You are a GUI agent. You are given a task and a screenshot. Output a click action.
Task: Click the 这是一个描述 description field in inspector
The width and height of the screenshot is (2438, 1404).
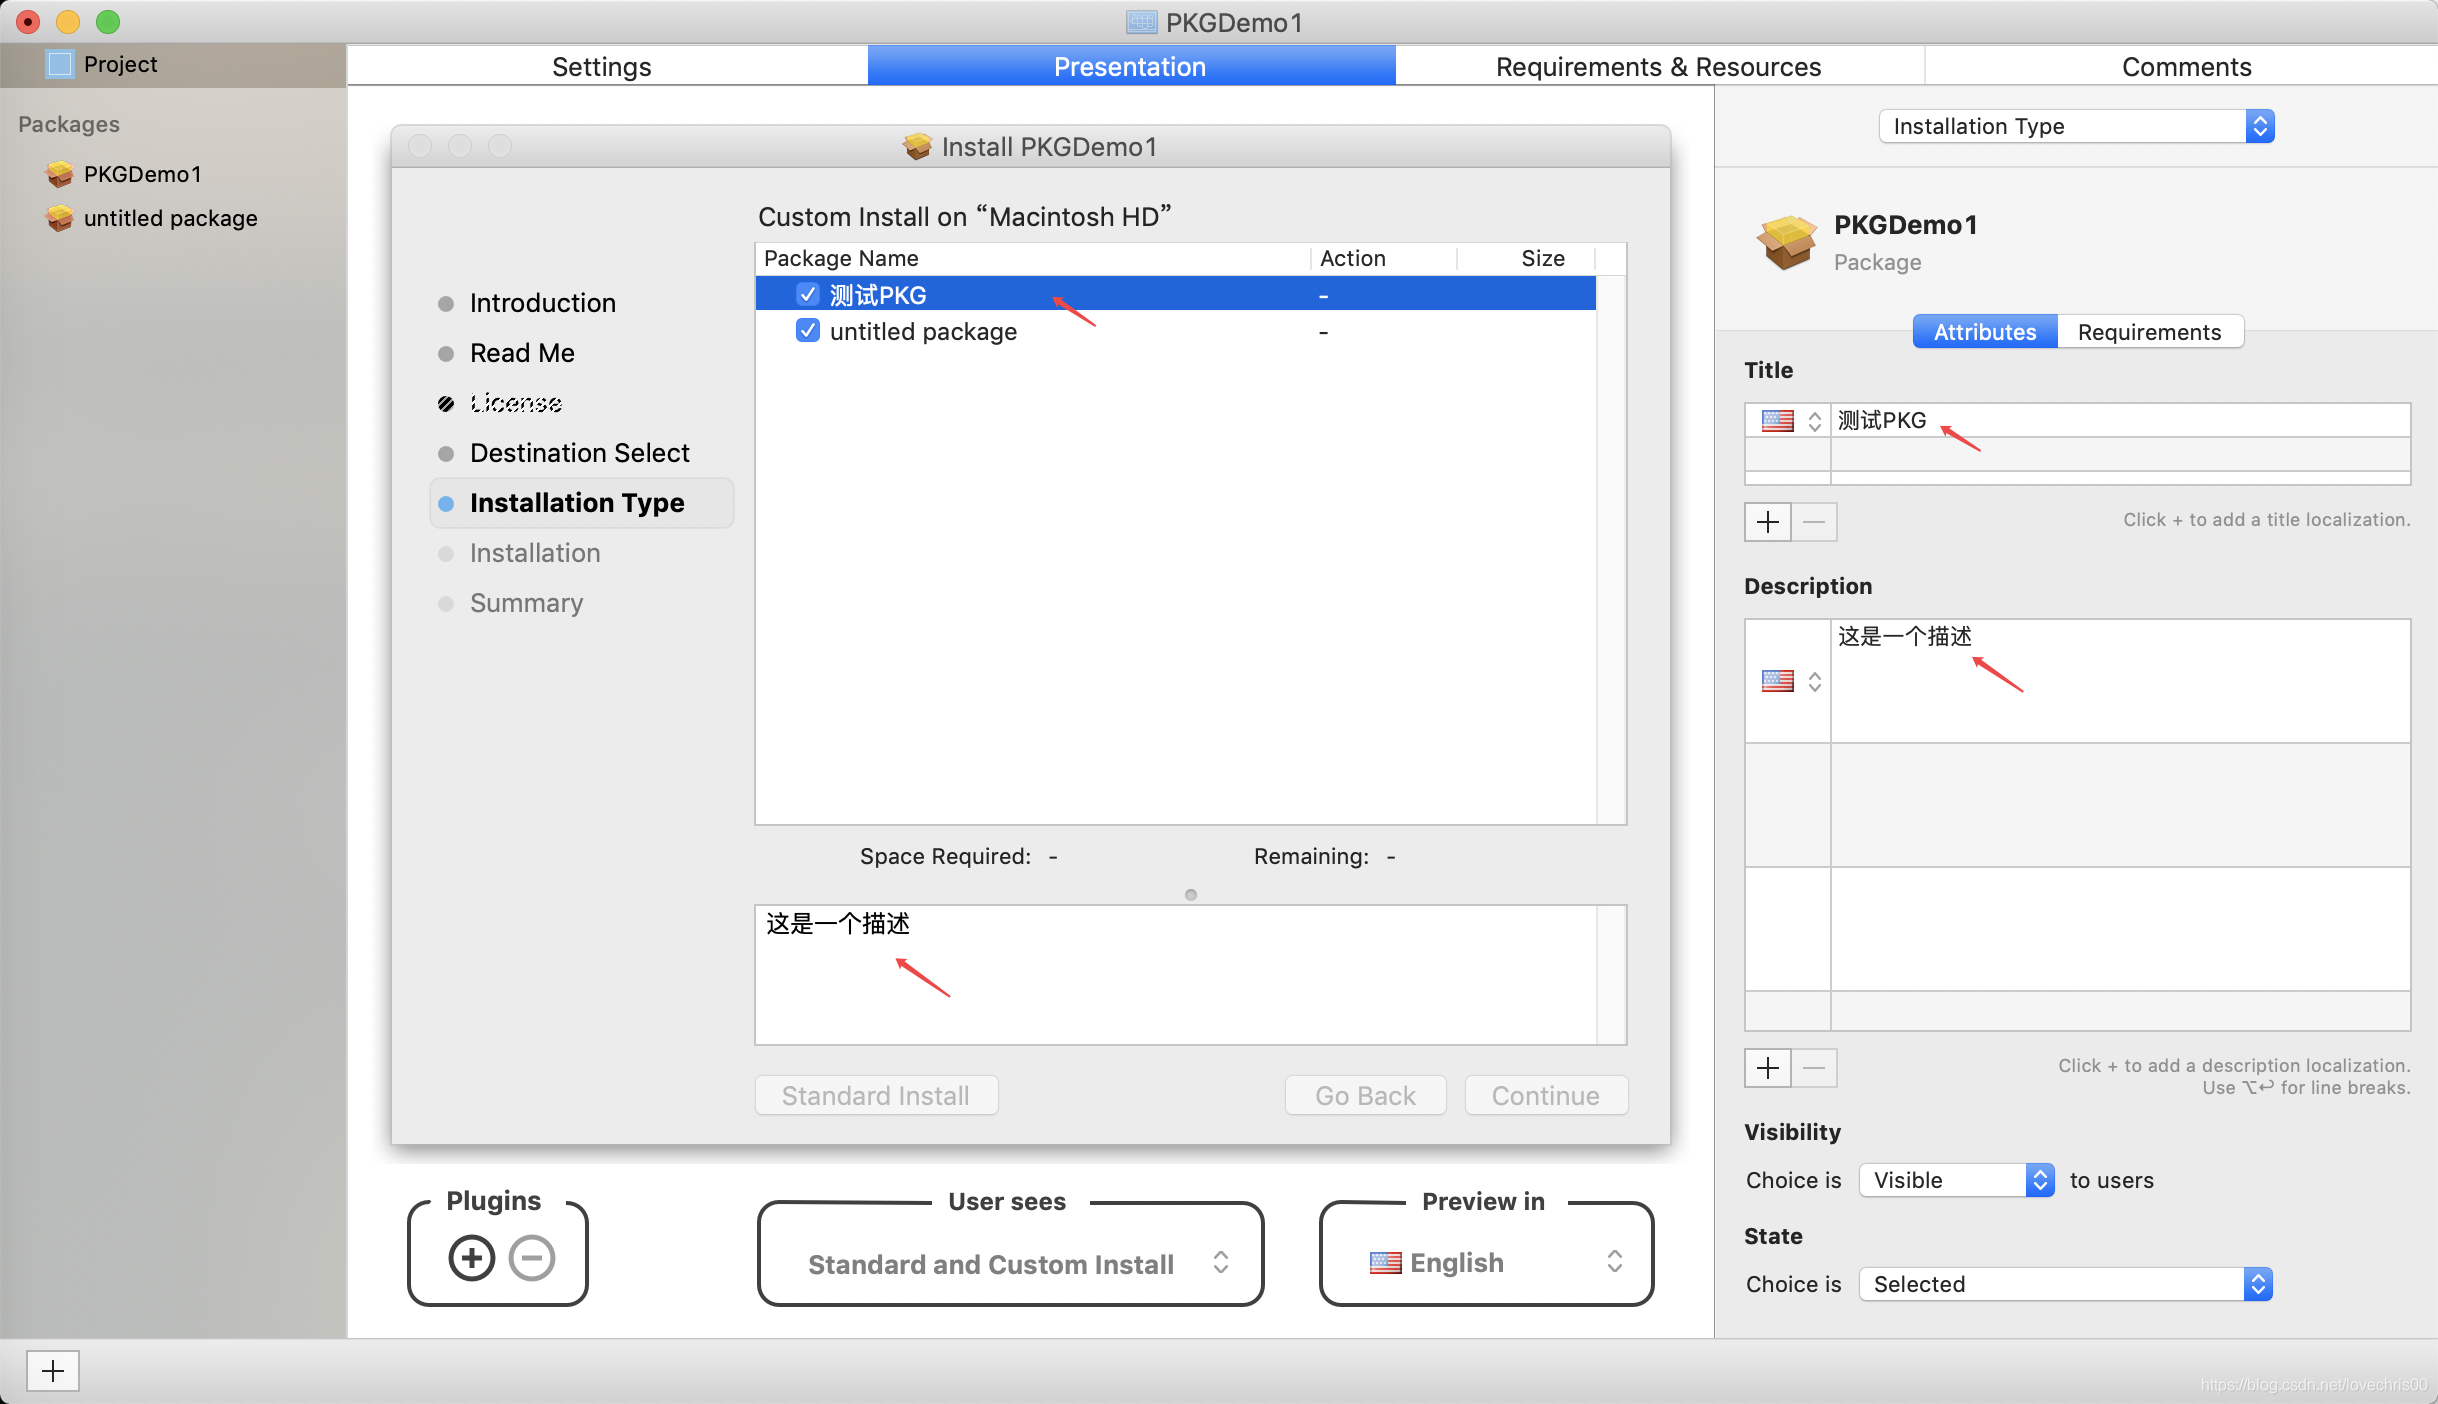coord(2120,681)
